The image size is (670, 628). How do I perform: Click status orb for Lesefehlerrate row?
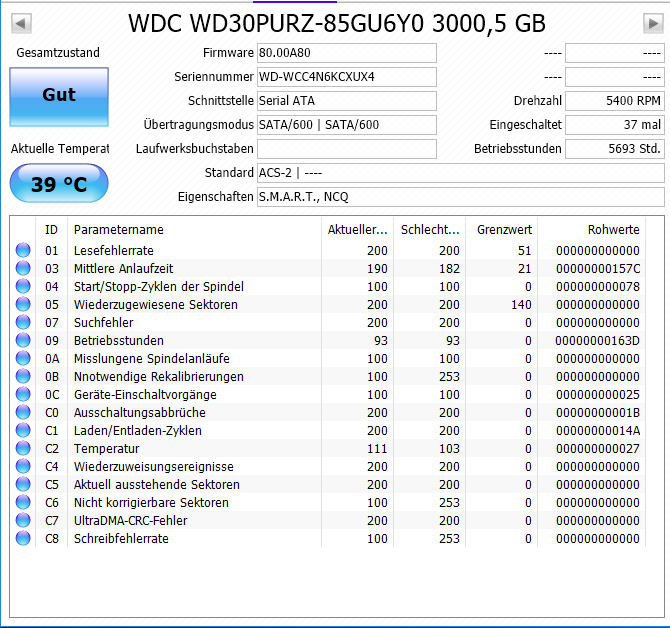point(23,250)
